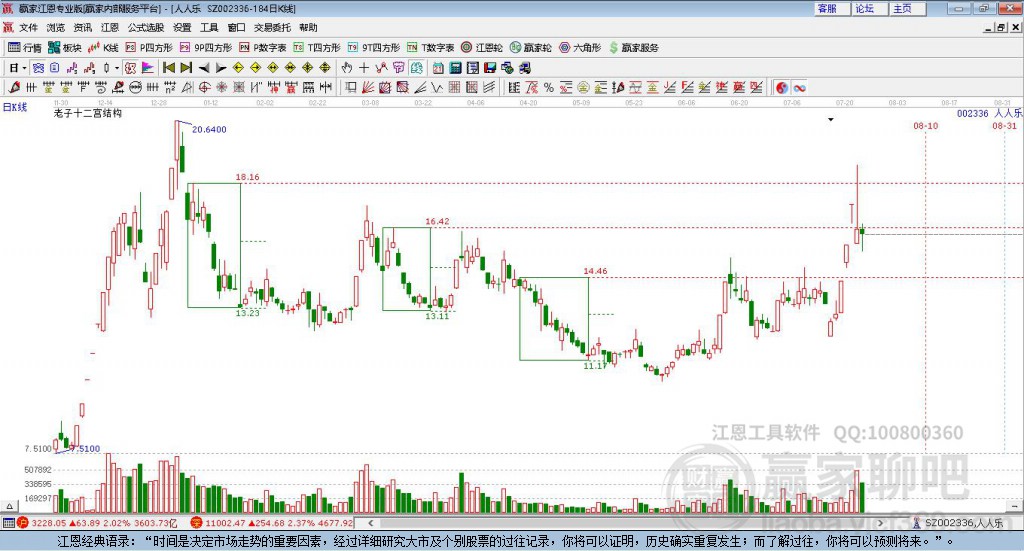Open the 交易委托 menu

[272, 27]
